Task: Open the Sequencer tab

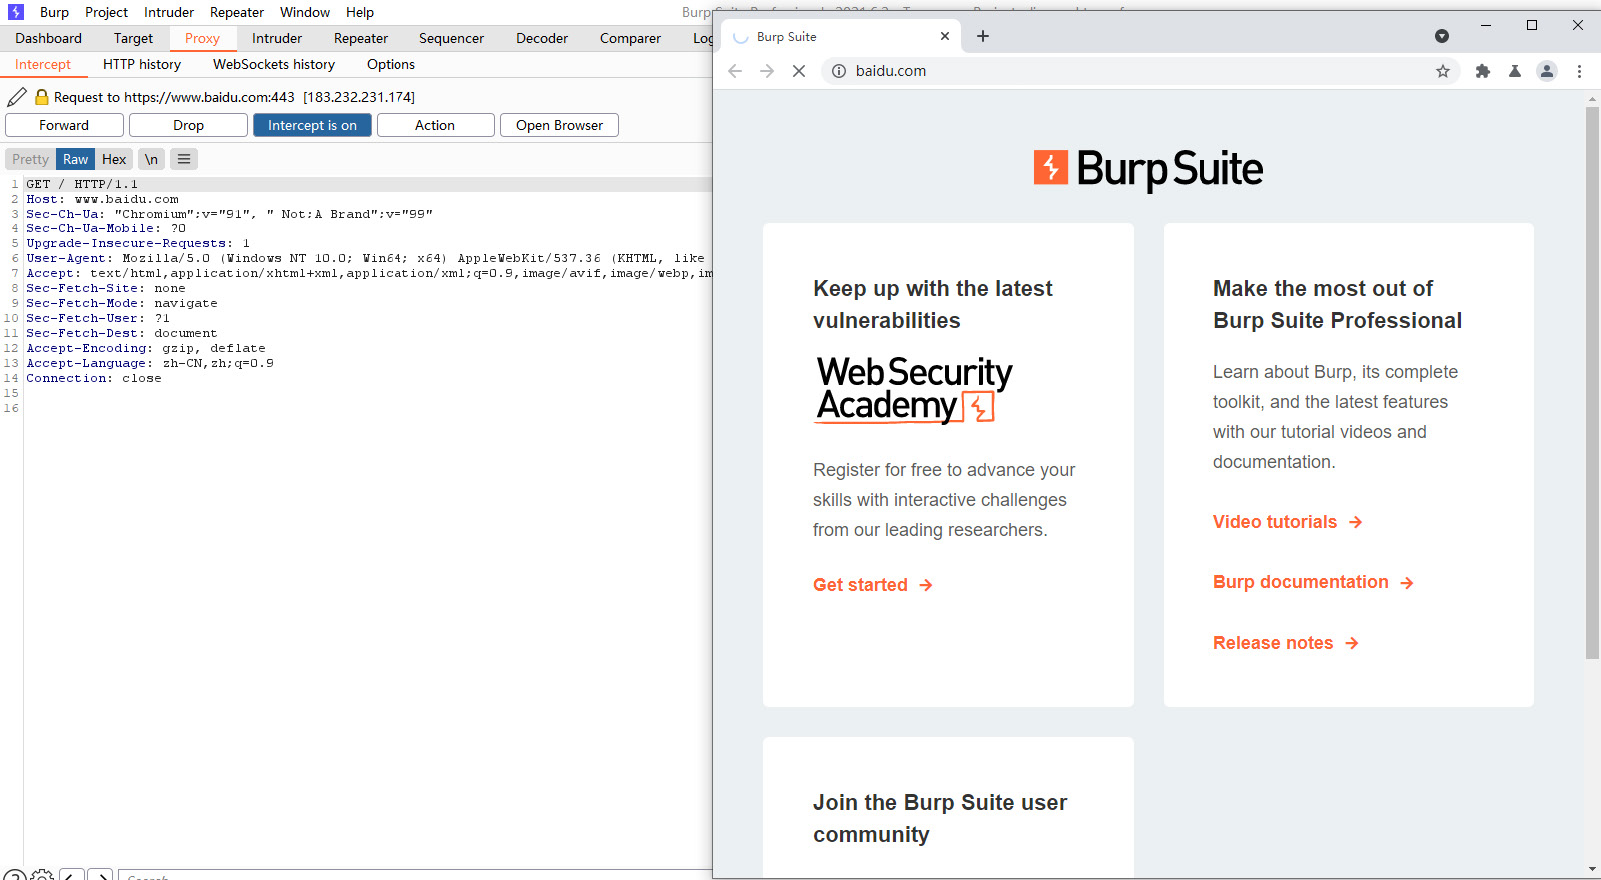Action: pyautogui.click(x=451, y=38)
